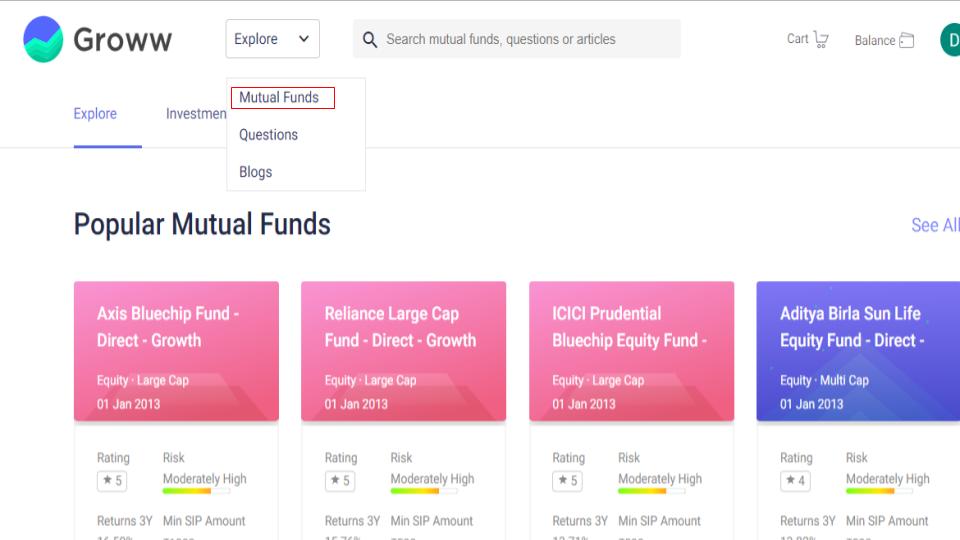Open Aditya Birla Sun Life Equity Fund card

point(858,351)
